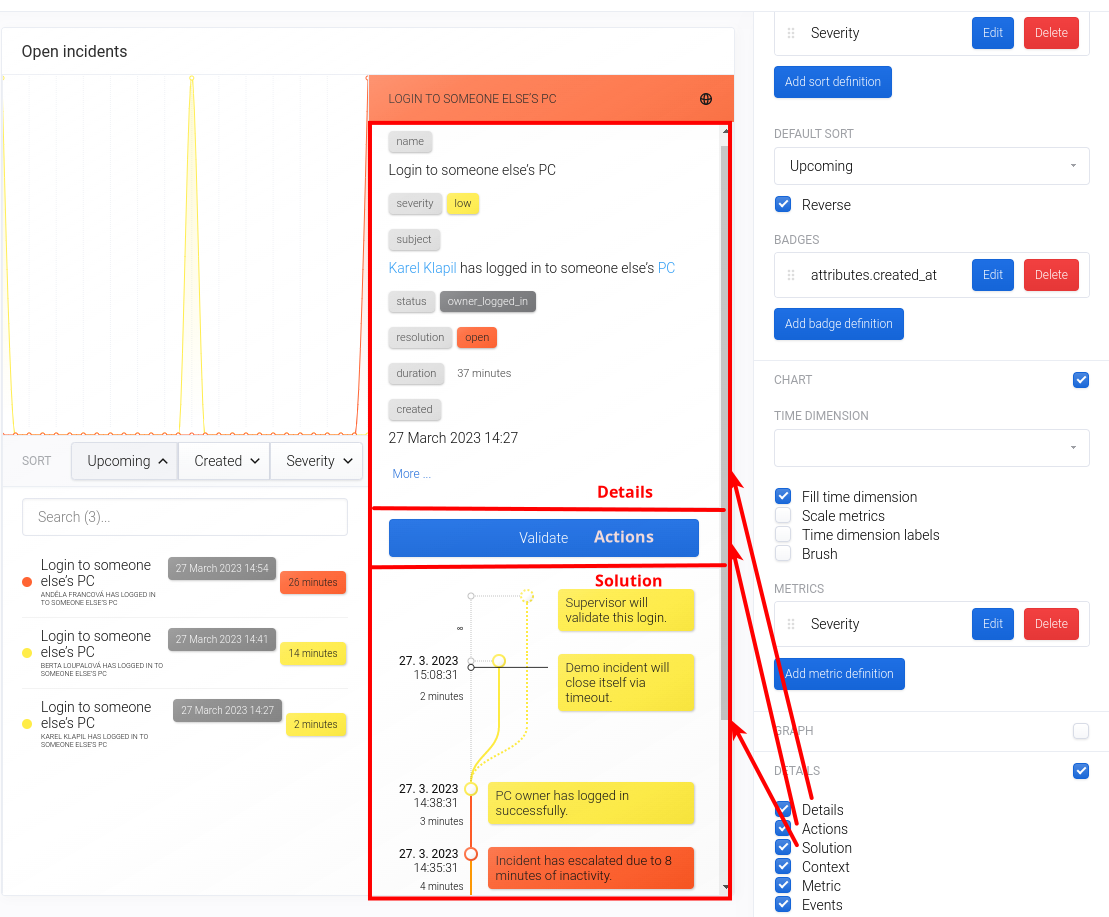1109x917 pixels.
Task: Open the Default Sort dropdown showing Upcoming
Action: pyautogui.click(x=931, y=166)
